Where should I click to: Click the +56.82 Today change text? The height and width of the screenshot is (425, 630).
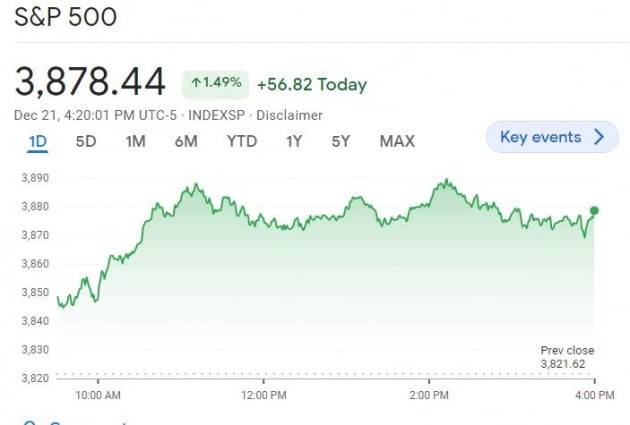[311, 85]
